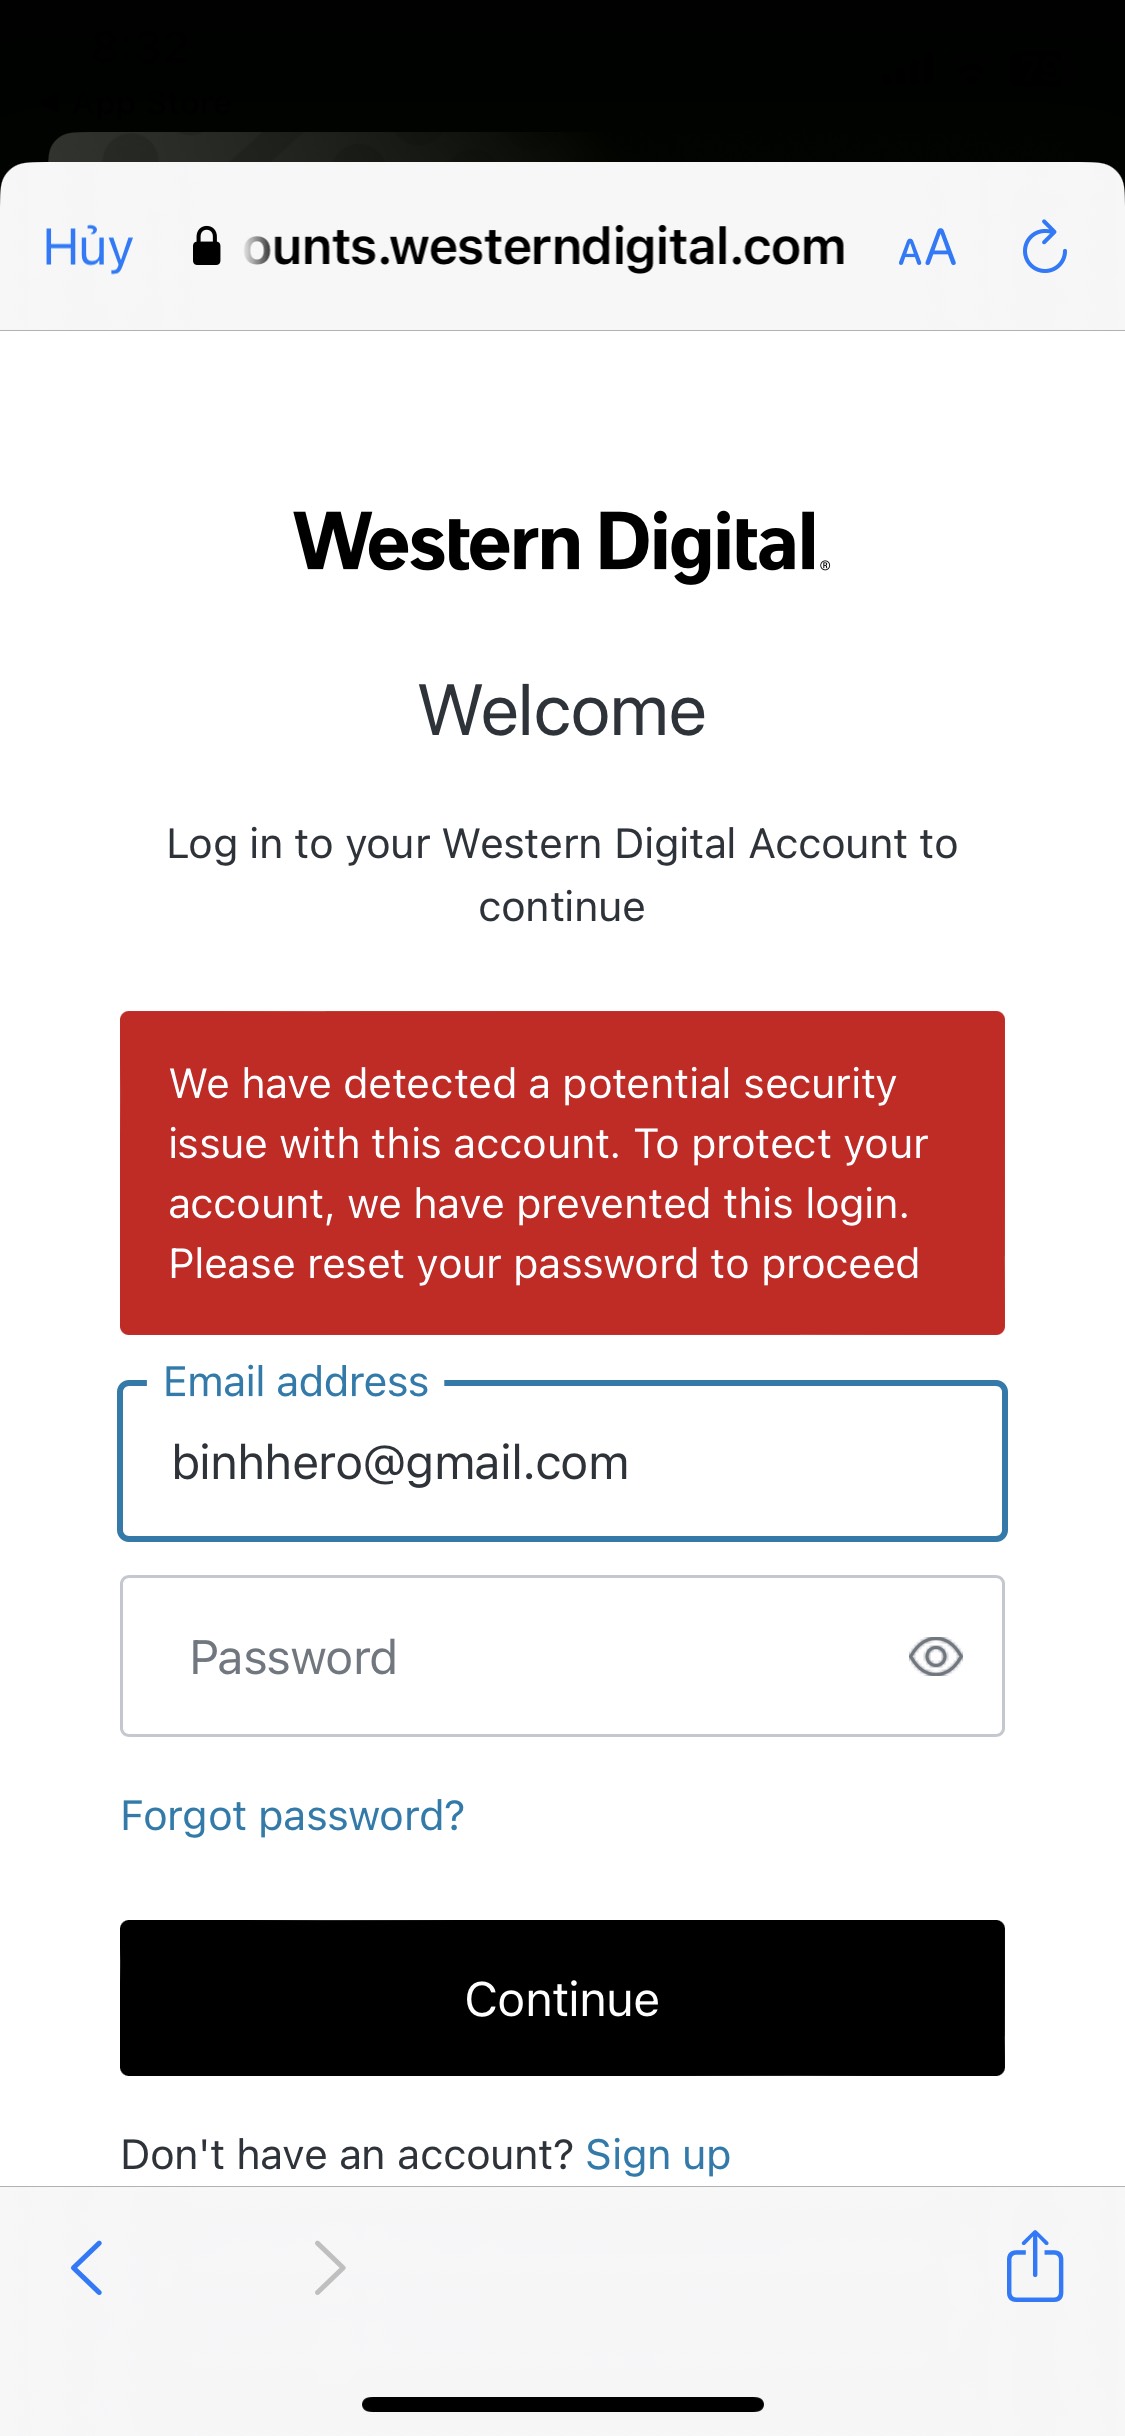Click the Western Digital logo
The height and width of the screenshot is (2436, 1125).
coord(562,542)
